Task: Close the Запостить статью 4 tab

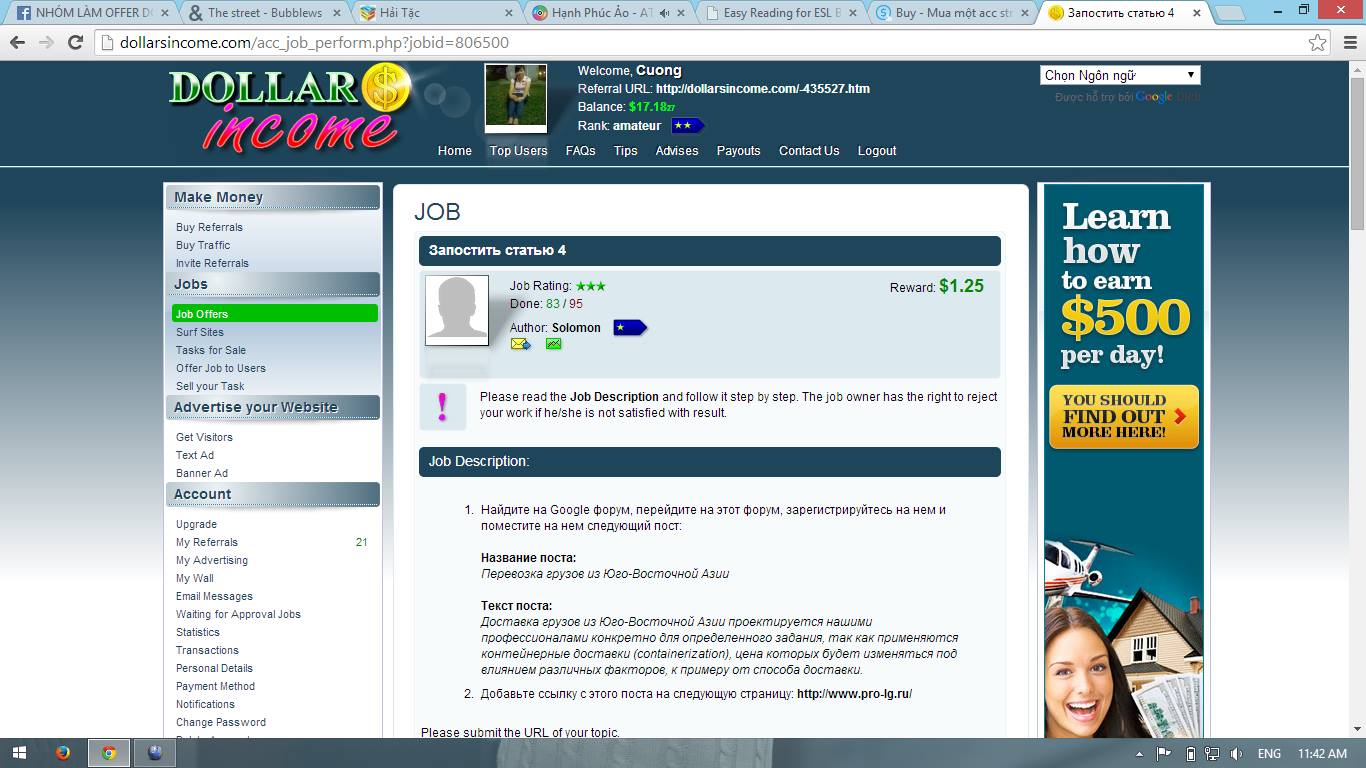Action: click(x=1196, y=13)
